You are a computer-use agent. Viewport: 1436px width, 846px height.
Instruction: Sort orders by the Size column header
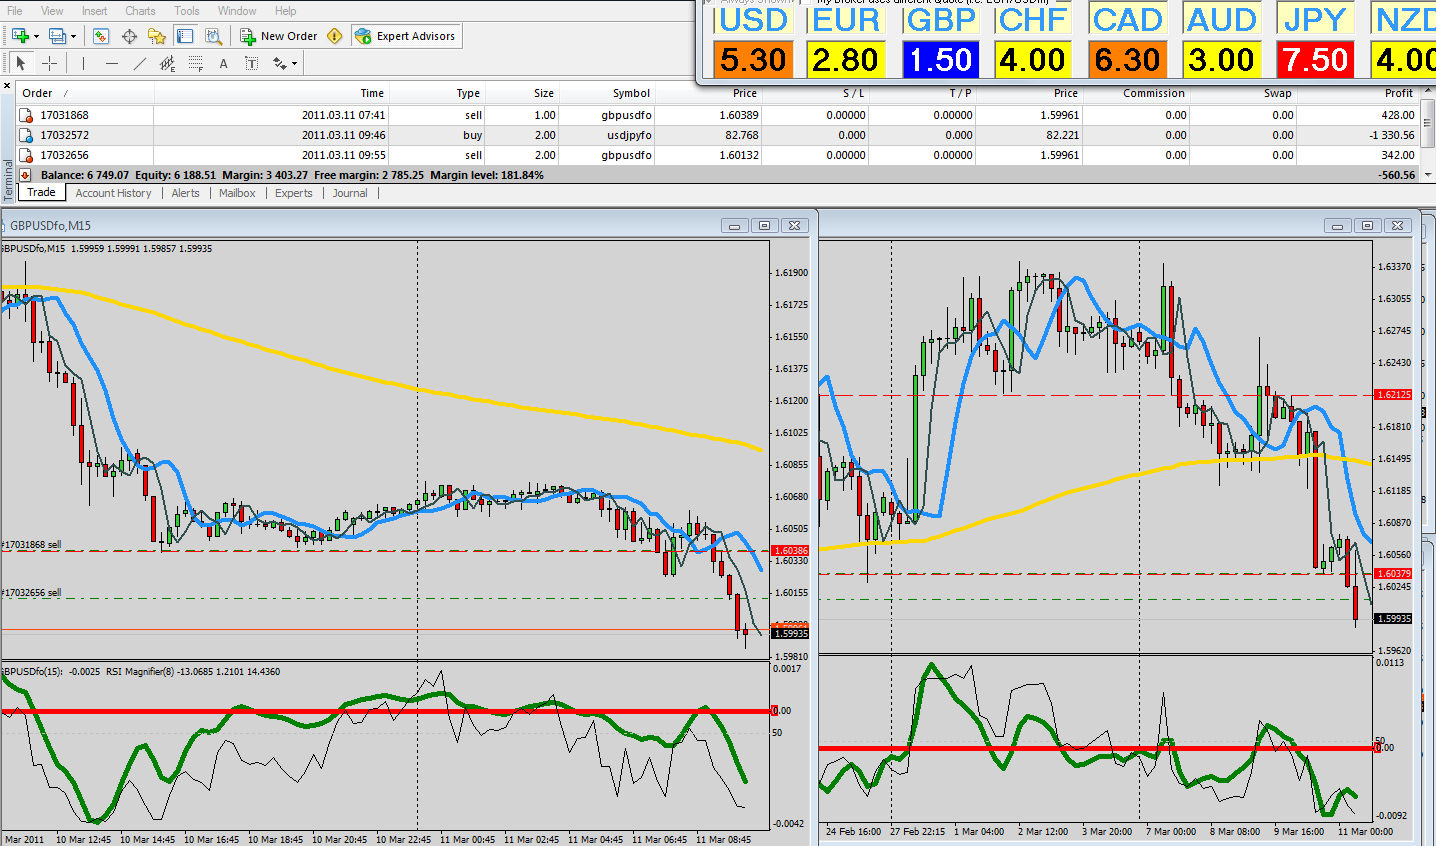[521, 93]
